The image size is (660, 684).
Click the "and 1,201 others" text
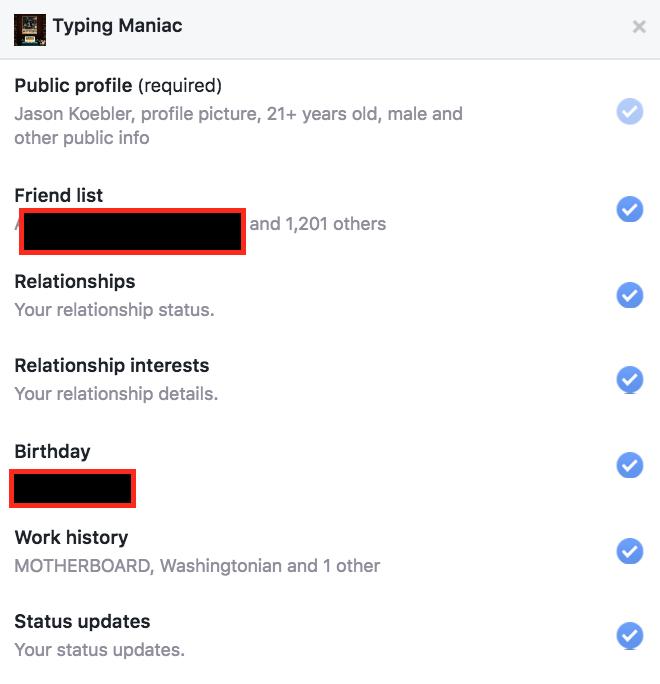click(x=317, y=224)
